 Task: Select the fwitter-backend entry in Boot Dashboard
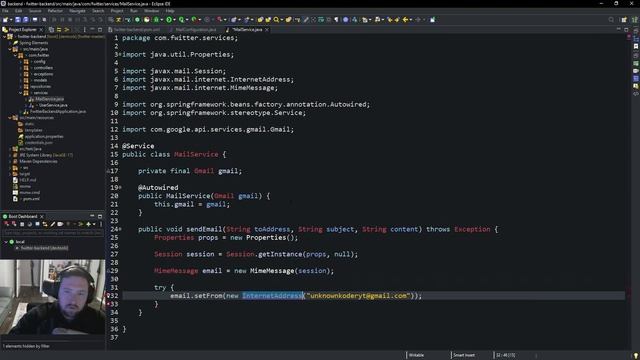click(44, 248)
